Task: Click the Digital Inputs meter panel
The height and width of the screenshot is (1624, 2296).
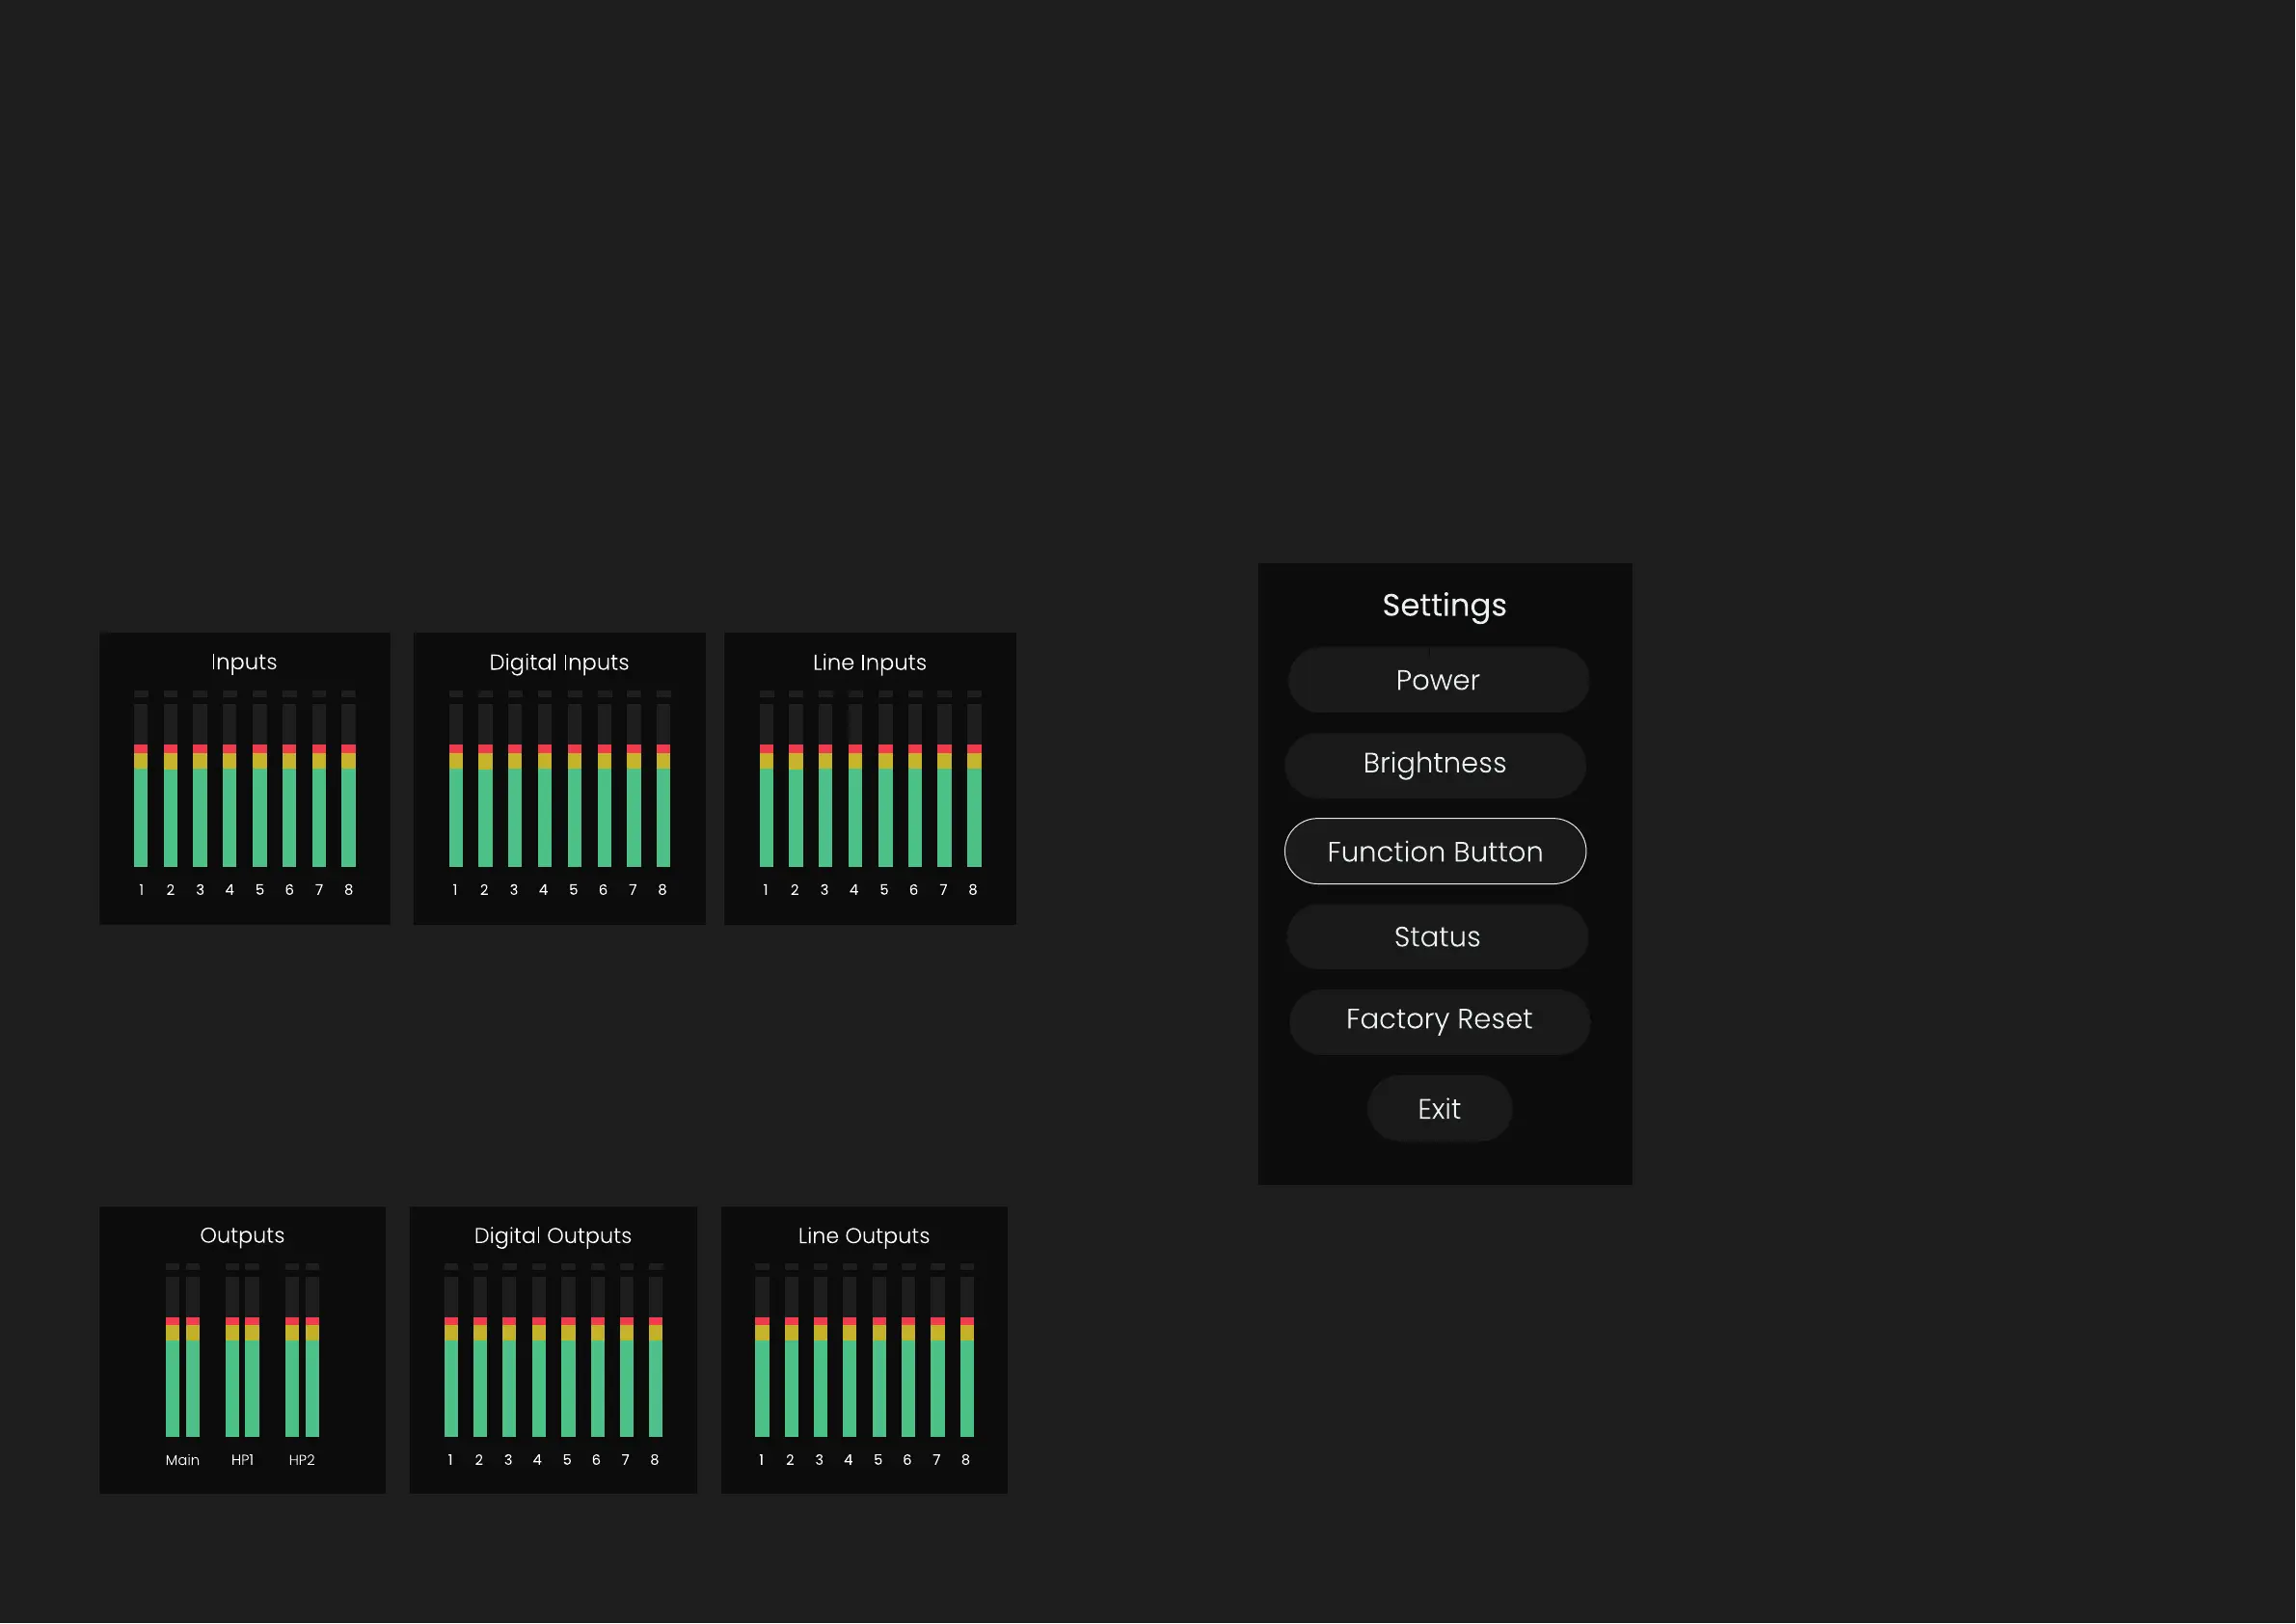Action: click(559, 778)
